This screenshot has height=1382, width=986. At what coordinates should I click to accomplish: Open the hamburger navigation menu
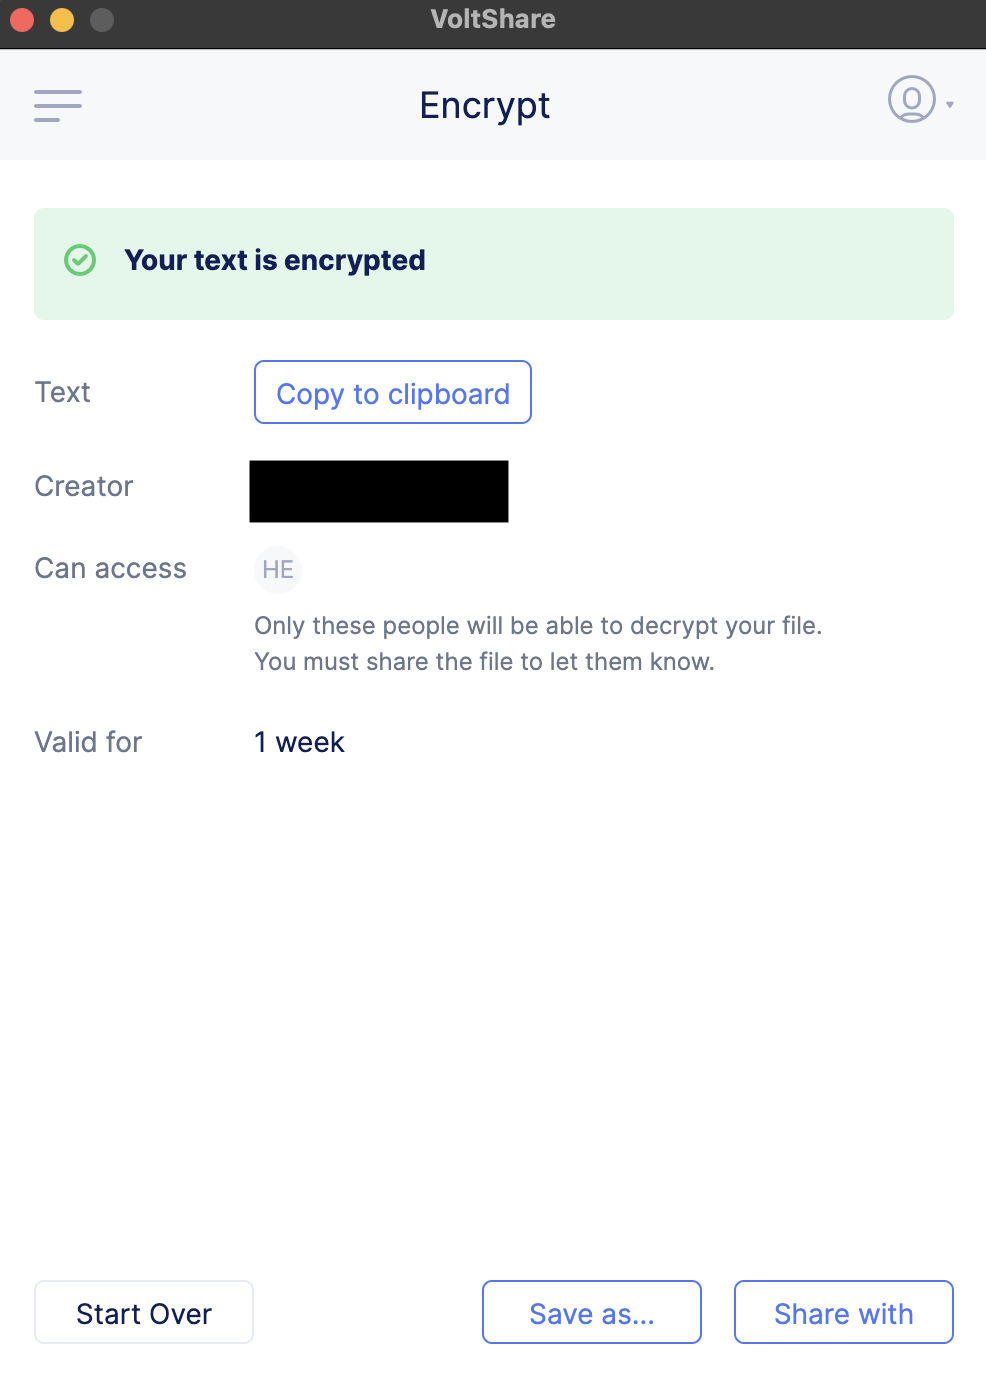57,105
